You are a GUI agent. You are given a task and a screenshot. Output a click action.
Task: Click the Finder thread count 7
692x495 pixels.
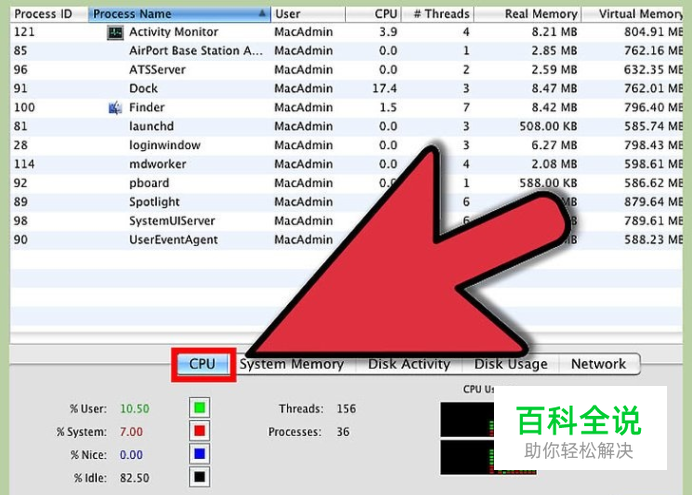(466, 108)
